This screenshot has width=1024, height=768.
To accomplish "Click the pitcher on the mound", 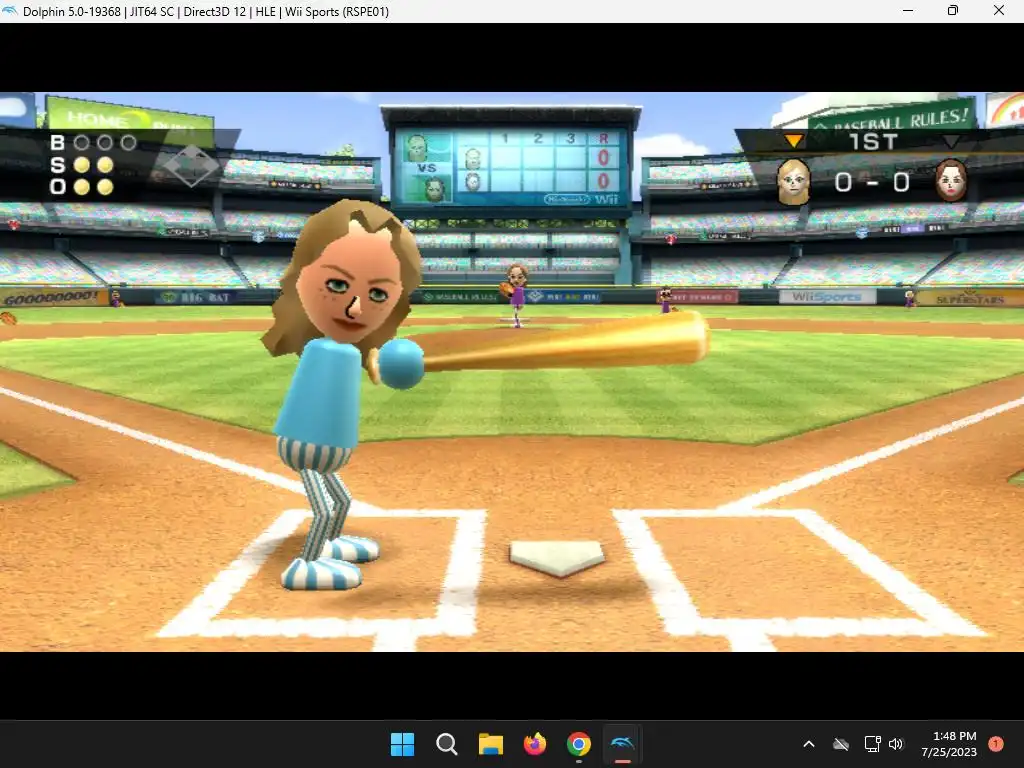I will click(x=516, y=295).
